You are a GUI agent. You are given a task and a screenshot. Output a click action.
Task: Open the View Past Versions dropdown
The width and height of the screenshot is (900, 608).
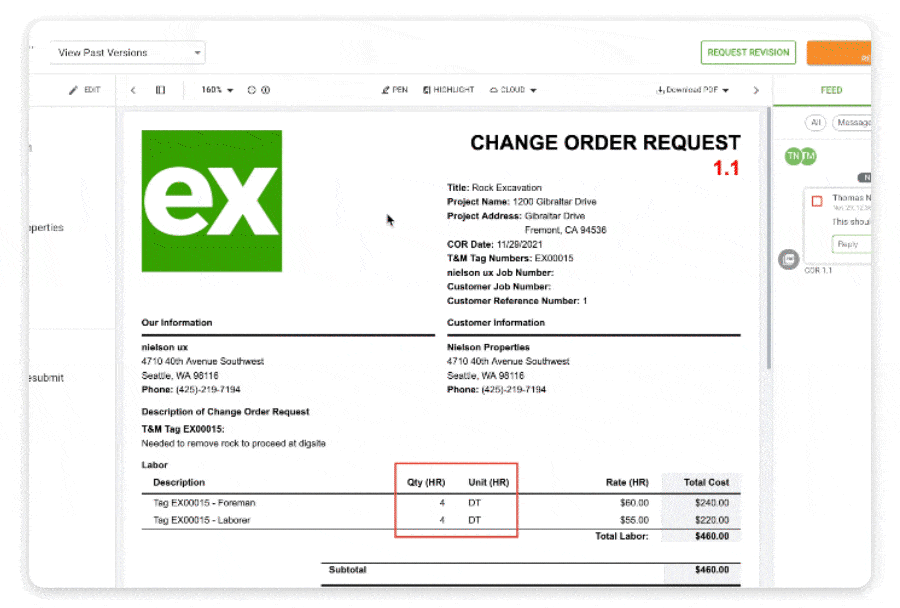(130, 52)
